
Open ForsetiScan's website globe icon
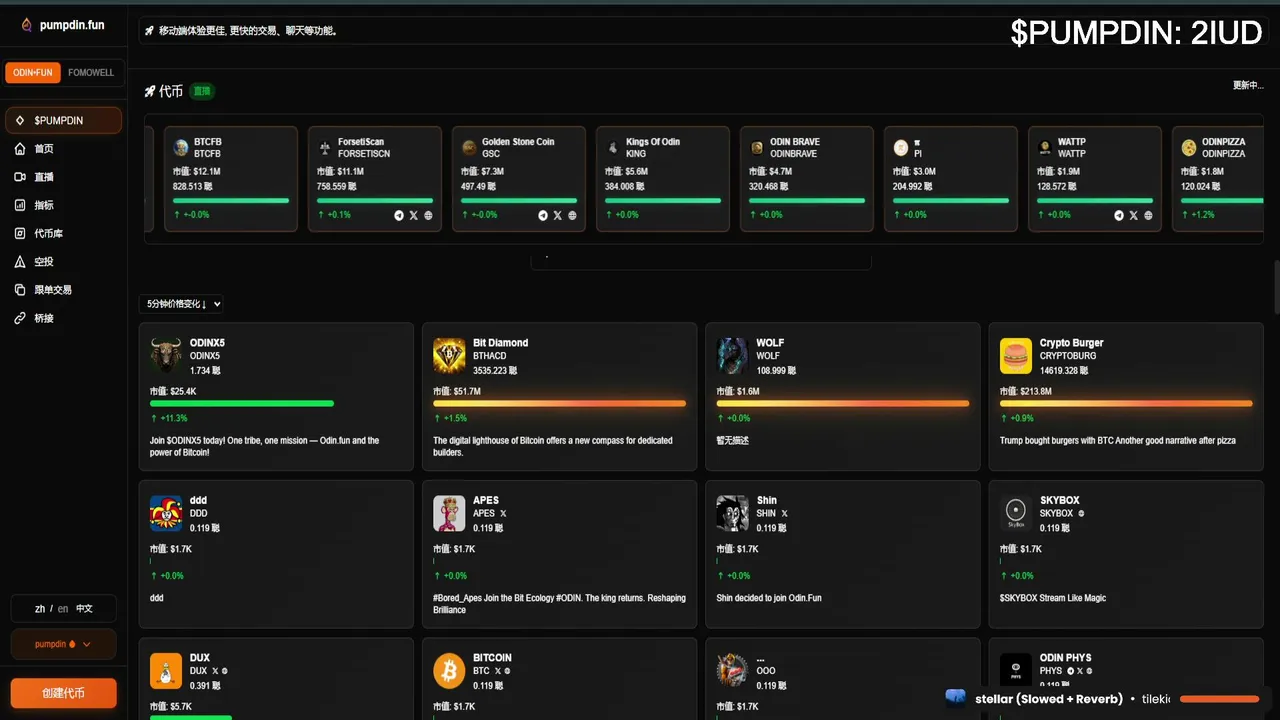428,215
